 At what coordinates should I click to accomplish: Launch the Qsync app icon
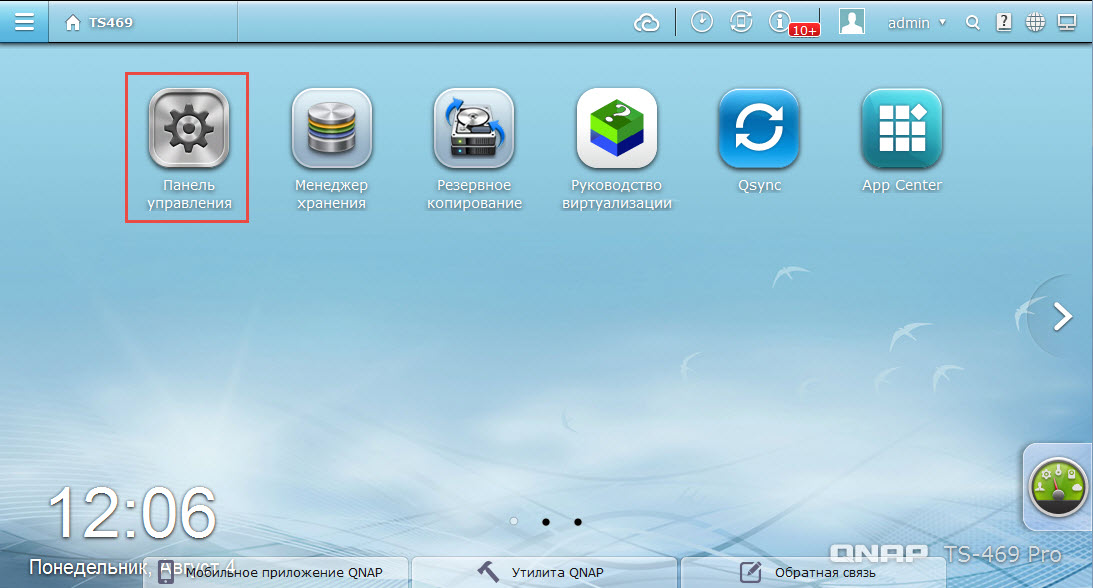tap(759, 128)
